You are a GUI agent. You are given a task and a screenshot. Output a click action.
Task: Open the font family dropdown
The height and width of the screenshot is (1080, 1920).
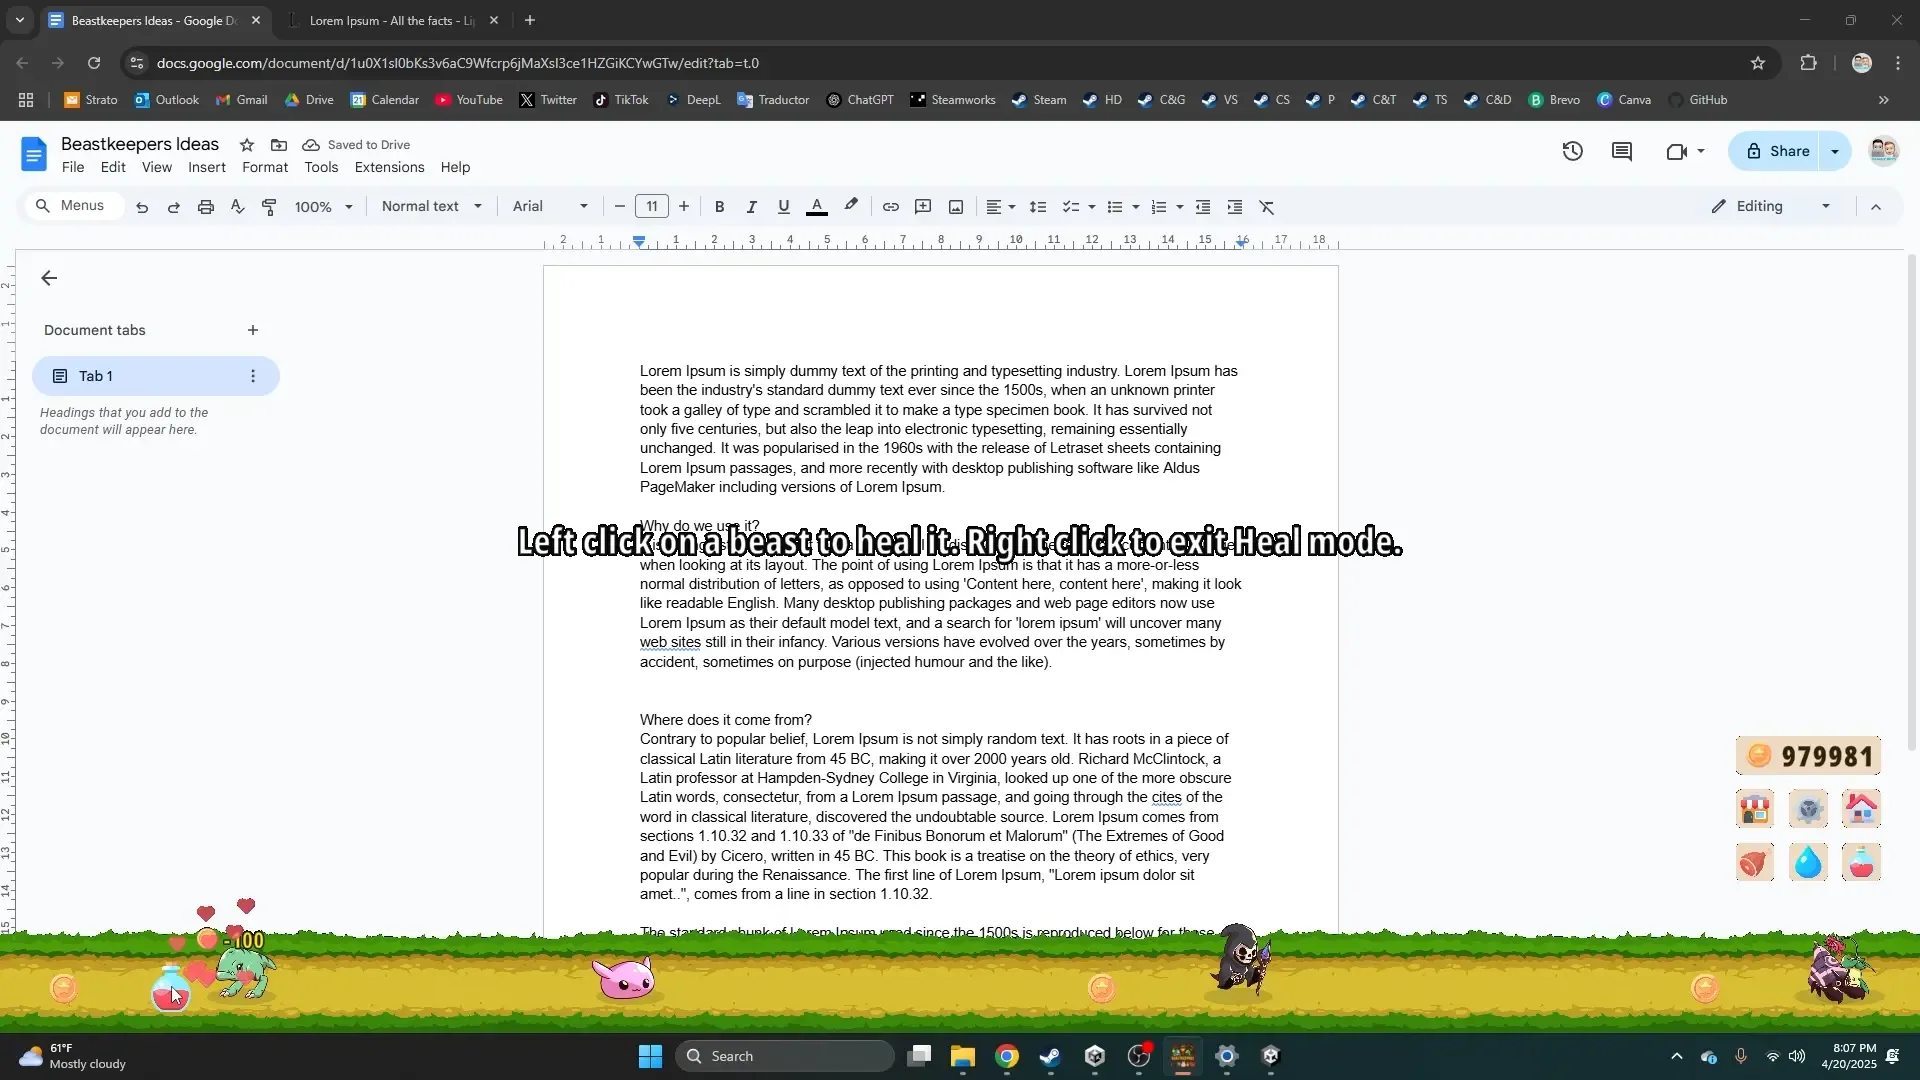[x=549, y=206]
